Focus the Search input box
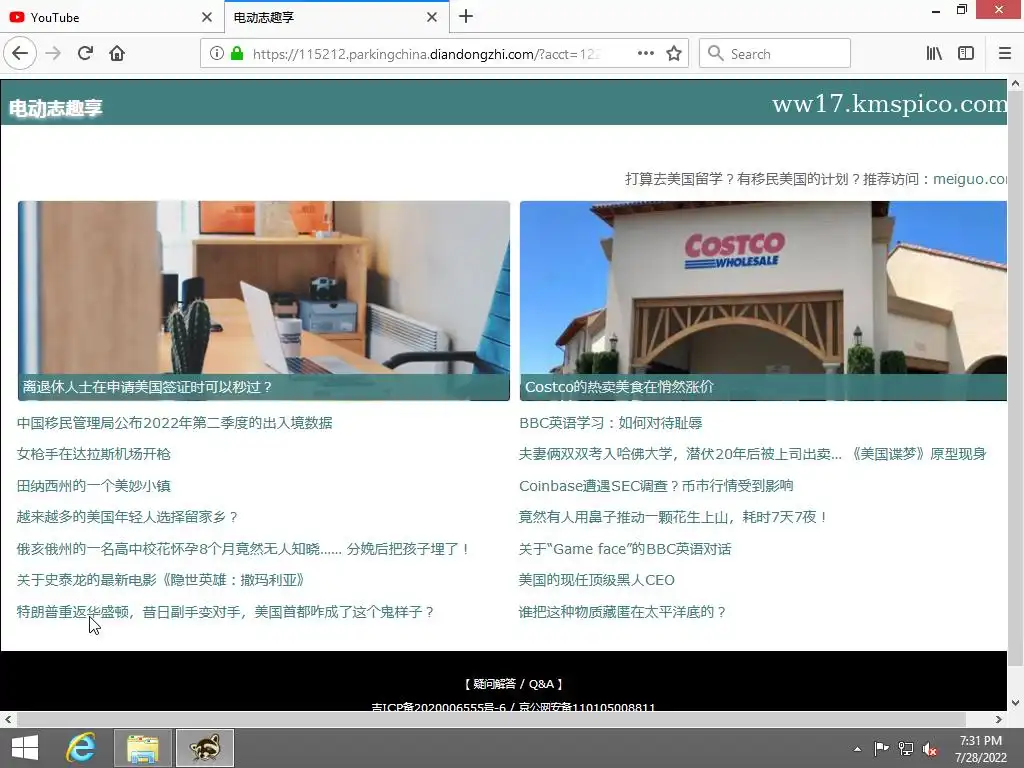This screenshot has height=768, width=1024. pos(775,54)
